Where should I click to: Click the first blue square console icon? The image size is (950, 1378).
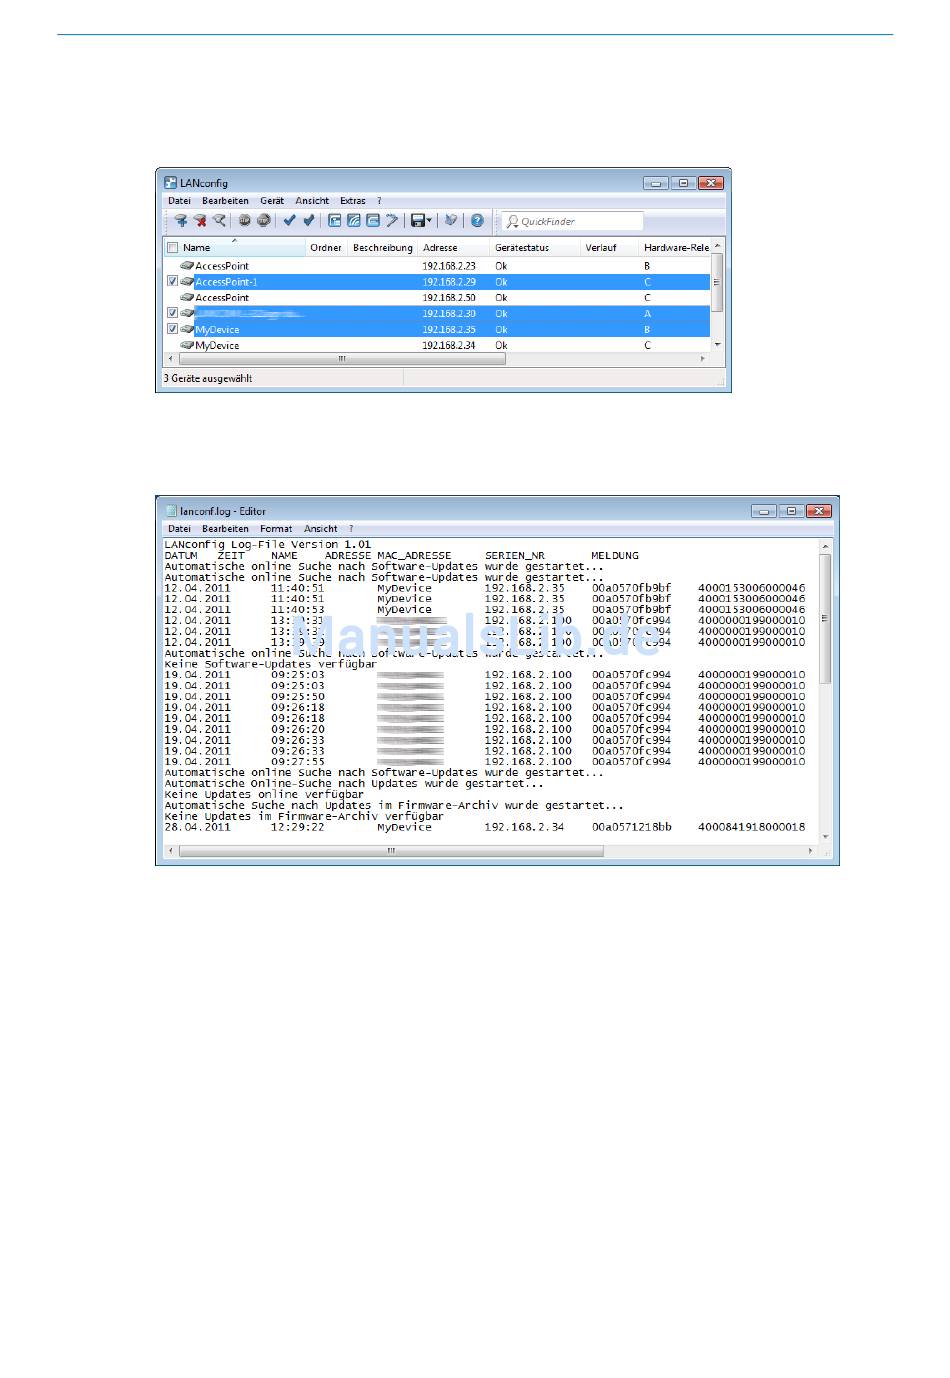(x=335, y=221)
